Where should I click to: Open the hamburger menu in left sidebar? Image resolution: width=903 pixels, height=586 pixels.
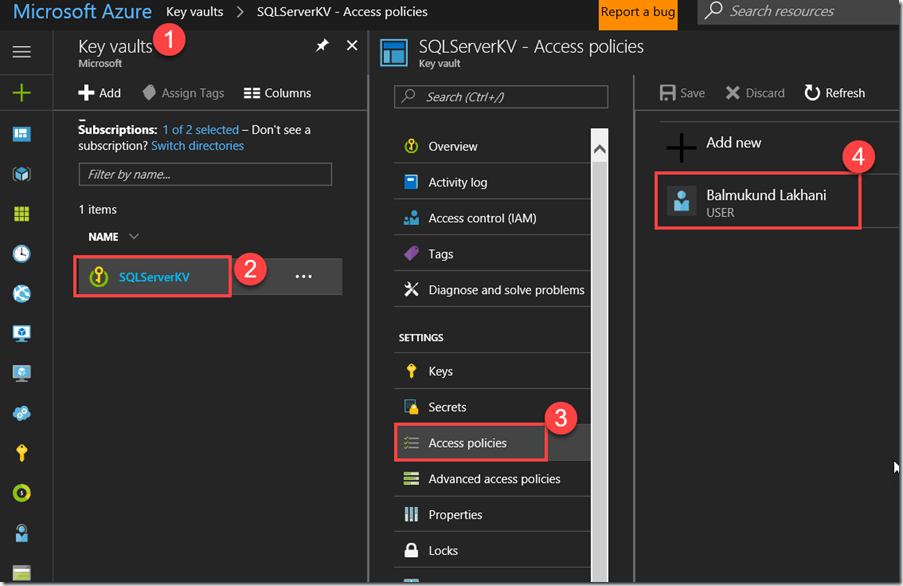(x=21, y=52)
